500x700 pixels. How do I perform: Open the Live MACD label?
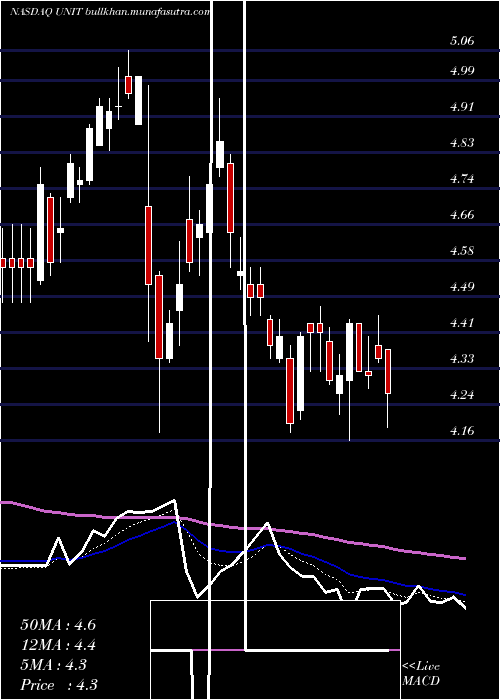[x=421, y=674]
